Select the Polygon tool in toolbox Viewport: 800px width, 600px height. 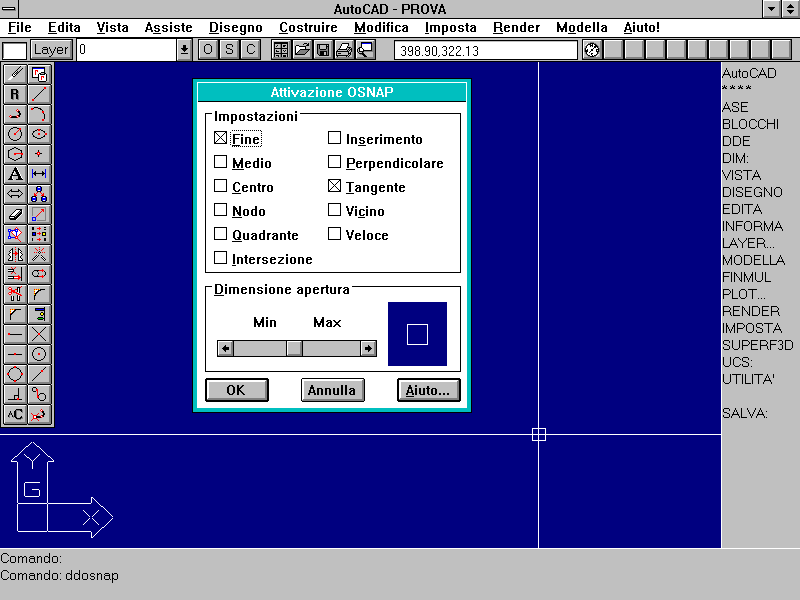coord(15,154)
